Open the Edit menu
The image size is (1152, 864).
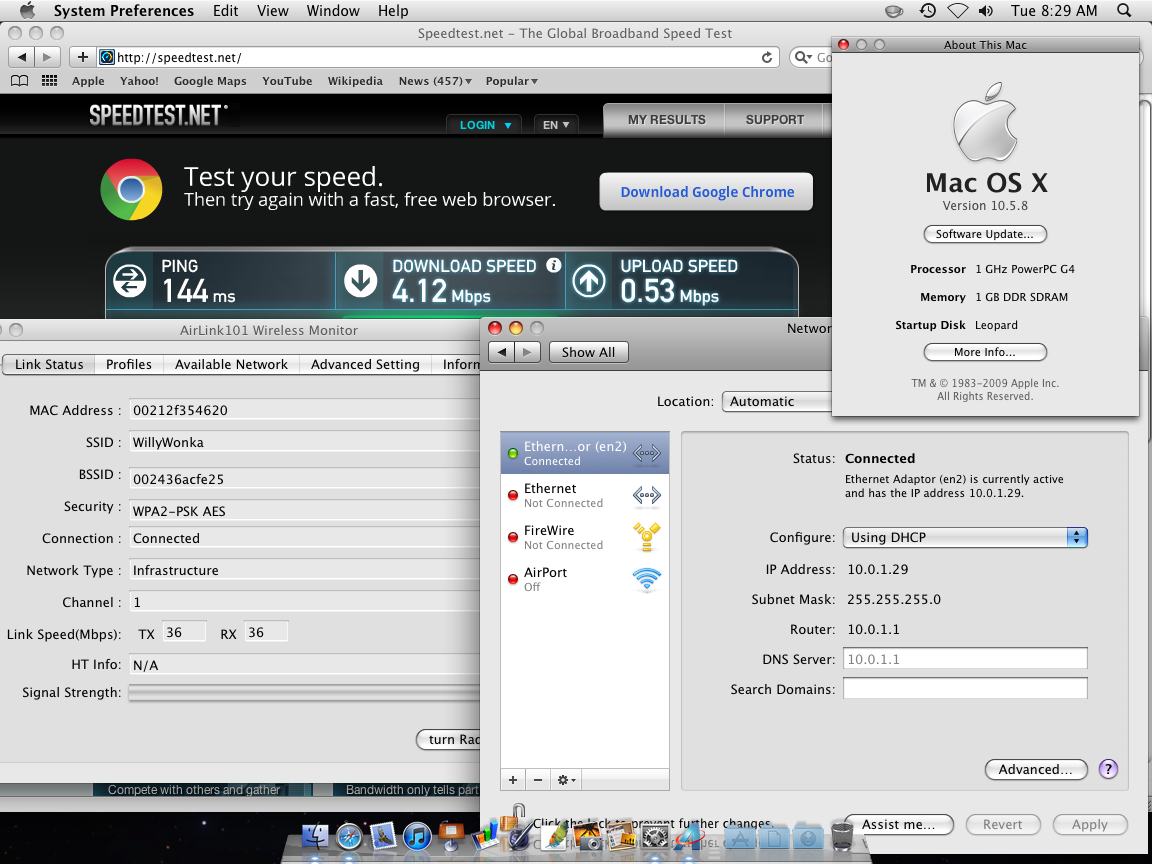click(x=226, y=10)
